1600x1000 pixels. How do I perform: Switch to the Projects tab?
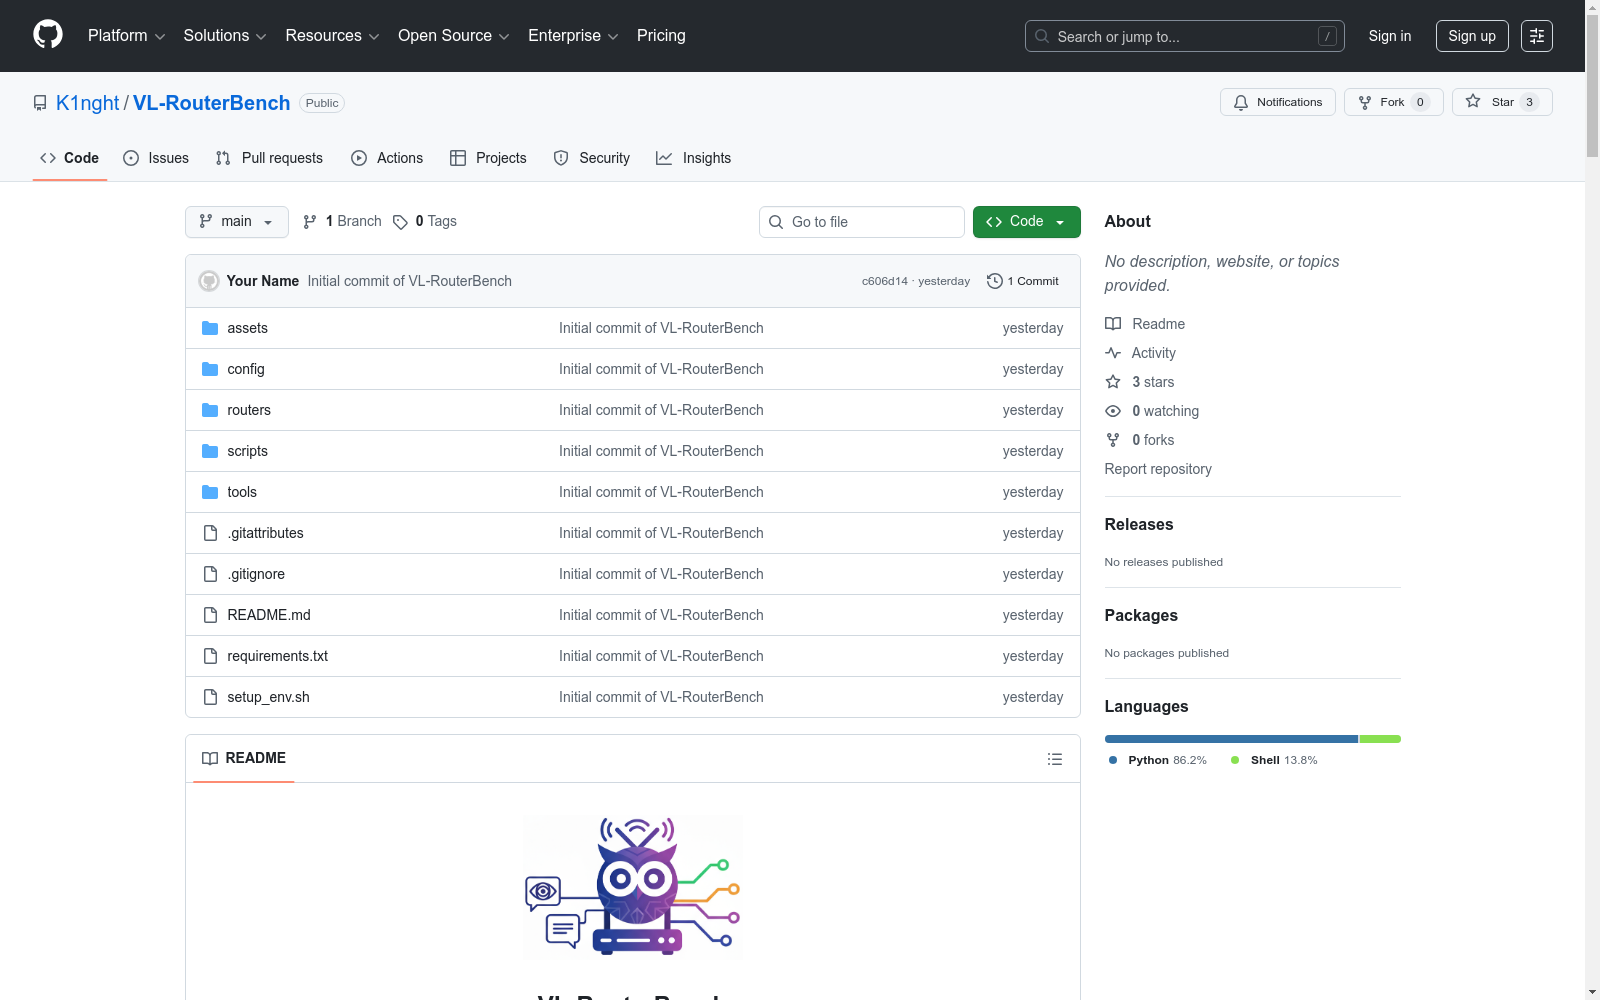[488, 158]
